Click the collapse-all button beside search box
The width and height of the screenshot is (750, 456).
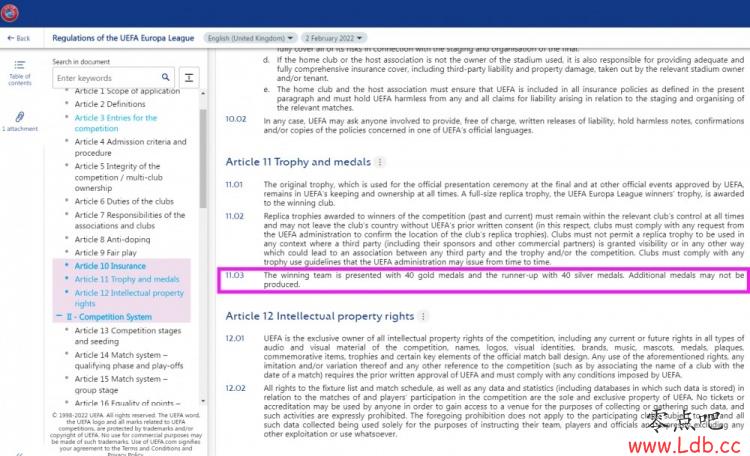189,78
